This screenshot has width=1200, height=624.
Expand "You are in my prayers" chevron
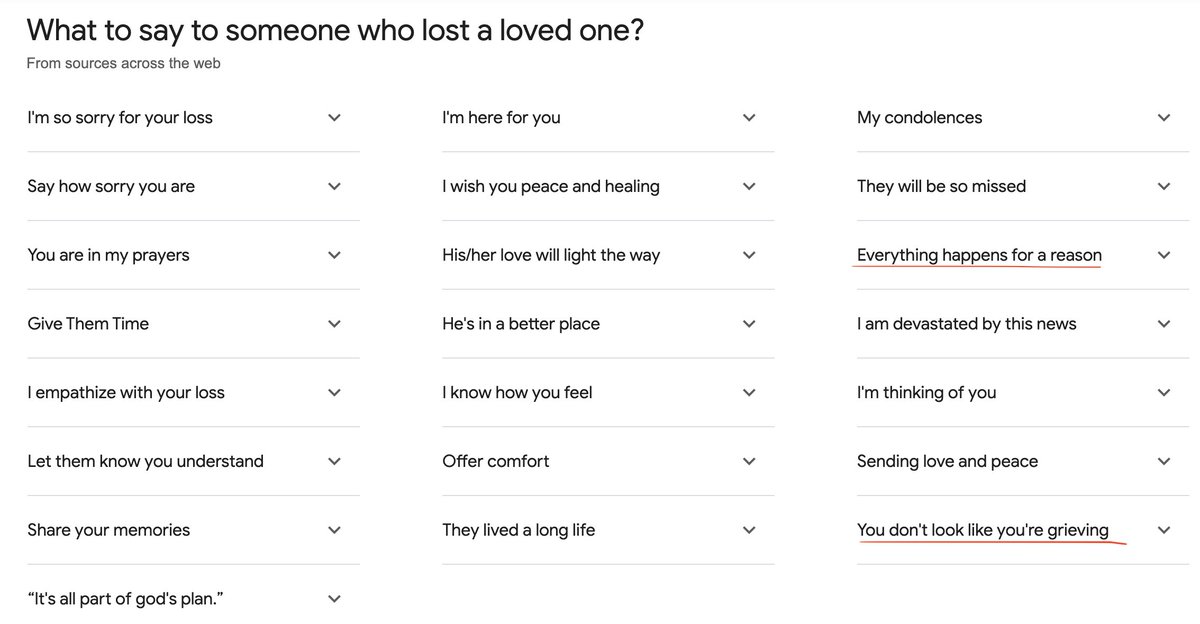(x=334, y=255)
